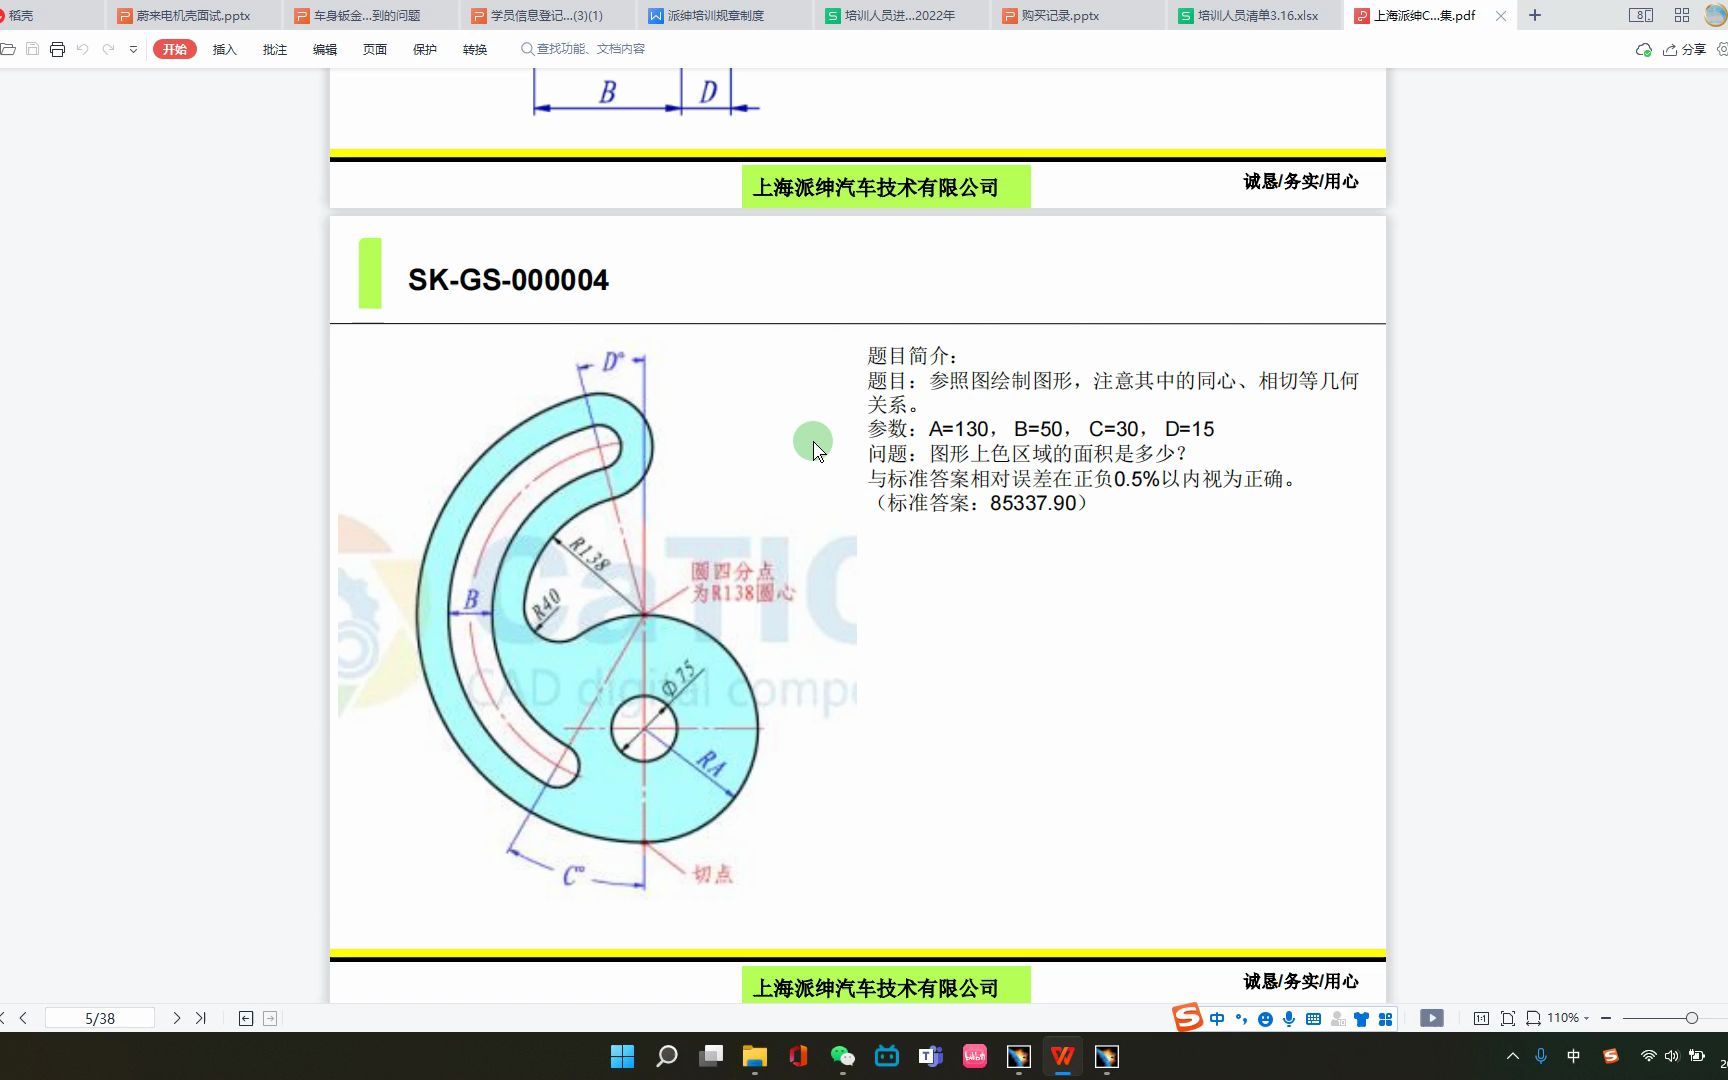Jump to the last page of the PDF

tap(201, 1018)
